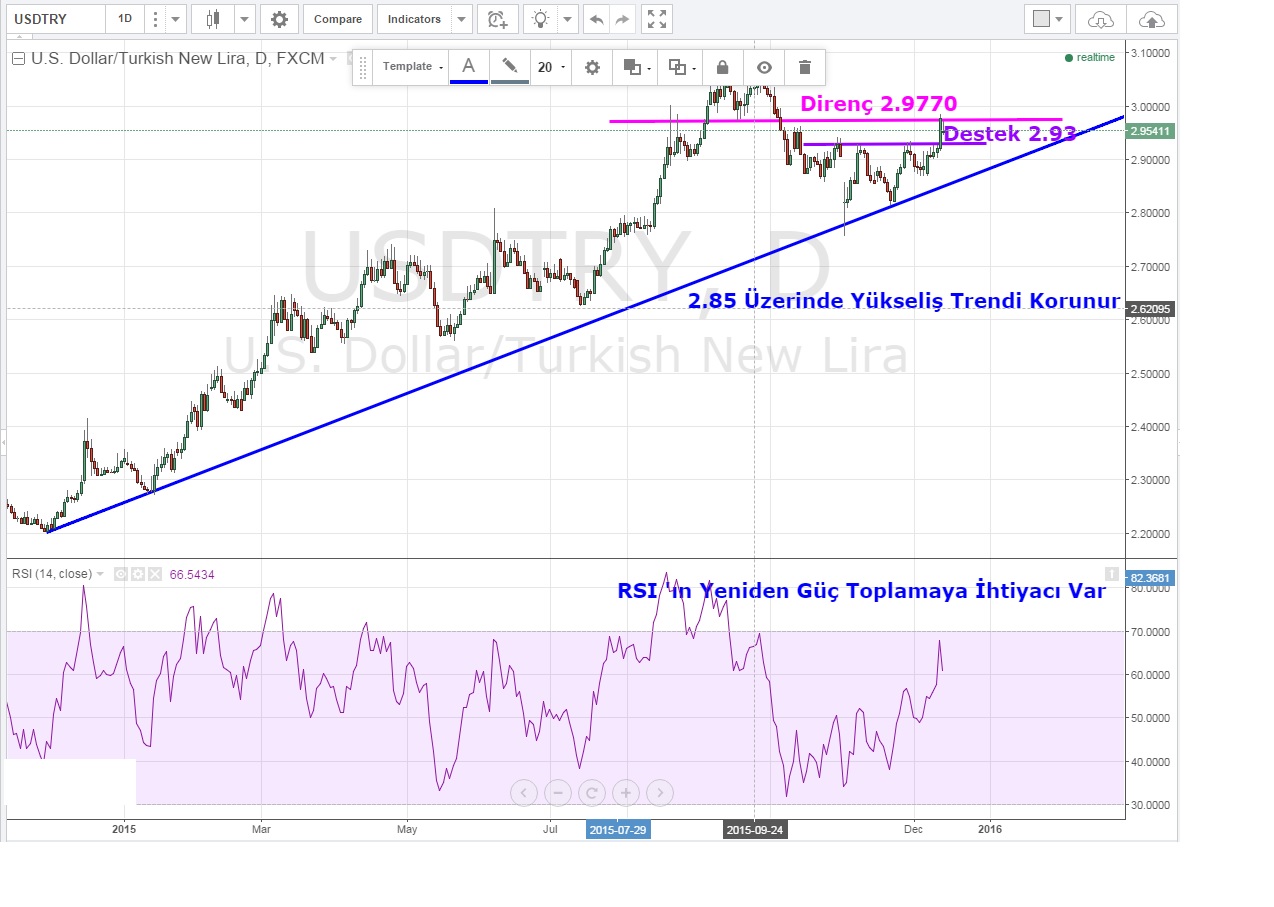Delete the selected drawing with trash icon
The image size is (1274, 907).
[x=804, y=67]
